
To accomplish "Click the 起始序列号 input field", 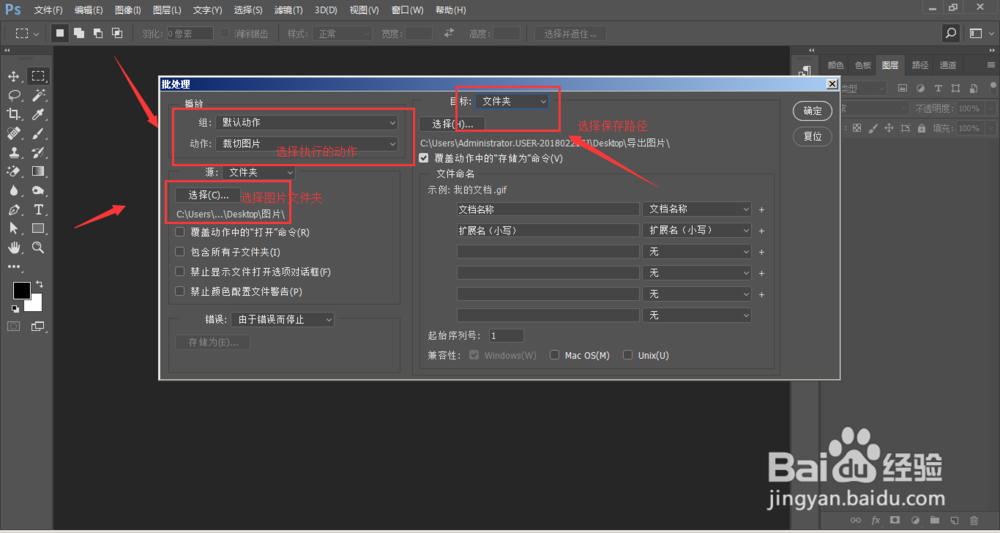I will coord(506,335).
